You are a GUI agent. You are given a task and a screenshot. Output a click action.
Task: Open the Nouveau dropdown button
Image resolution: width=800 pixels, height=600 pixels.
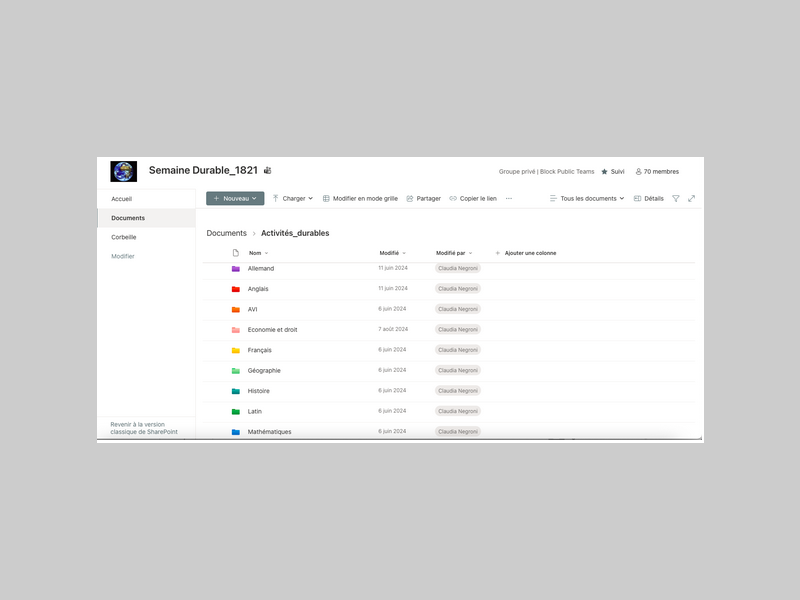tap(235, 199)
